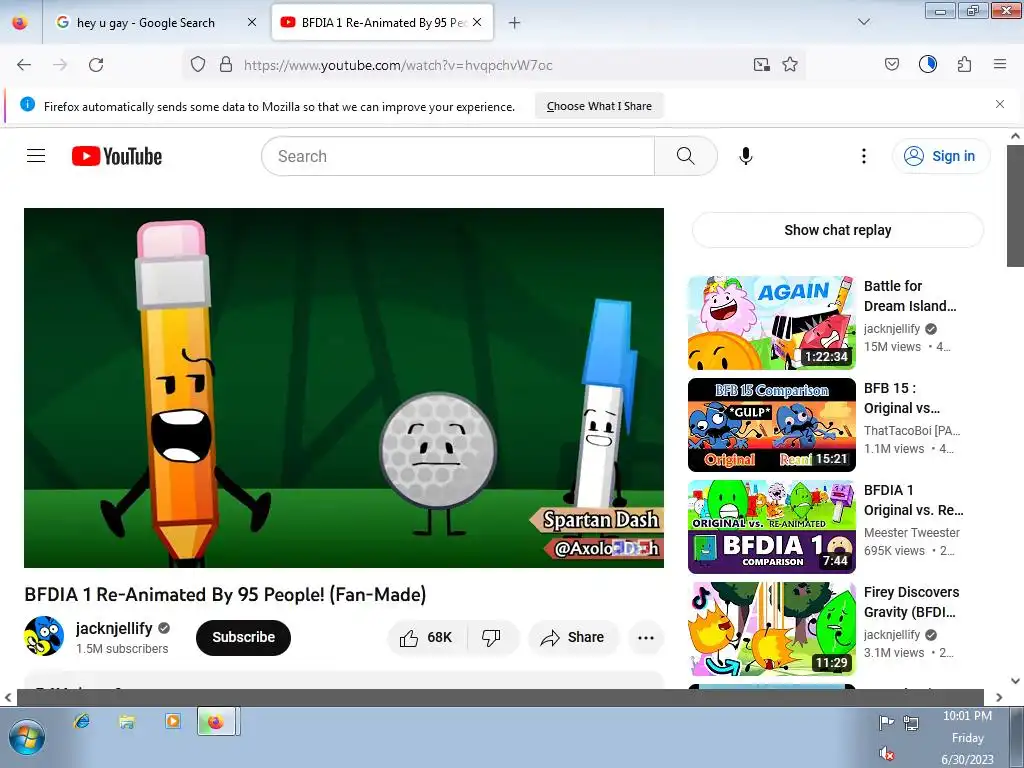
Task: Start voice search with microphone icon
Action: pos(746,156)
